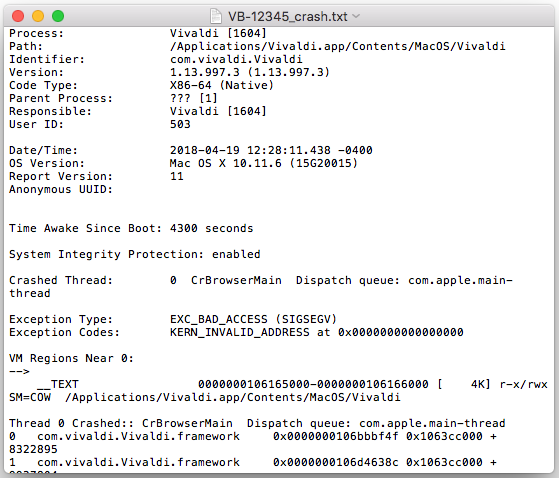Click the version number 1.13.997.3
The width and height of the screenshot is (559, 478).
205,72
